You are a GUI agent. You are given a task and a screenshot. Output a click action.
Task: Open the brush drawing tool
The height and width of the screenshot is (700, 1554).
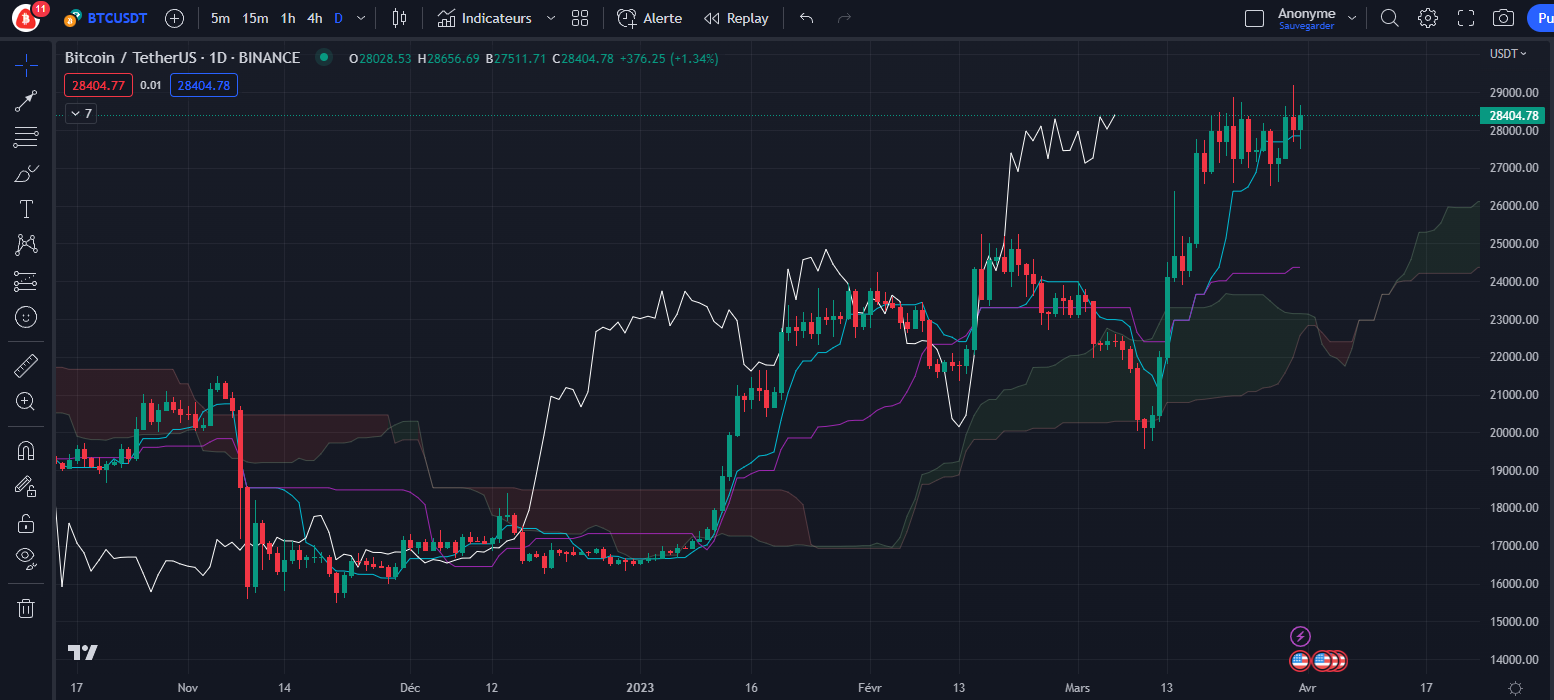coord(25,172)
